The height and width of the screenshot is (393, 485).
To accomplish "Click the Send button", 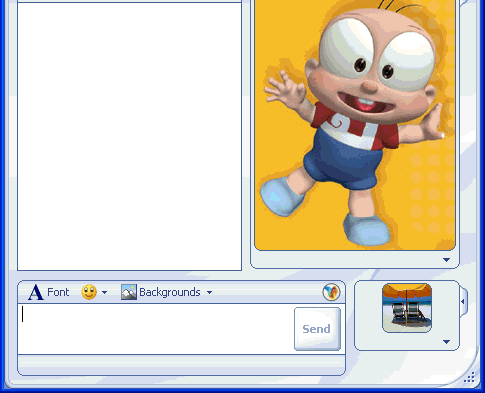I will pos(317,329).
